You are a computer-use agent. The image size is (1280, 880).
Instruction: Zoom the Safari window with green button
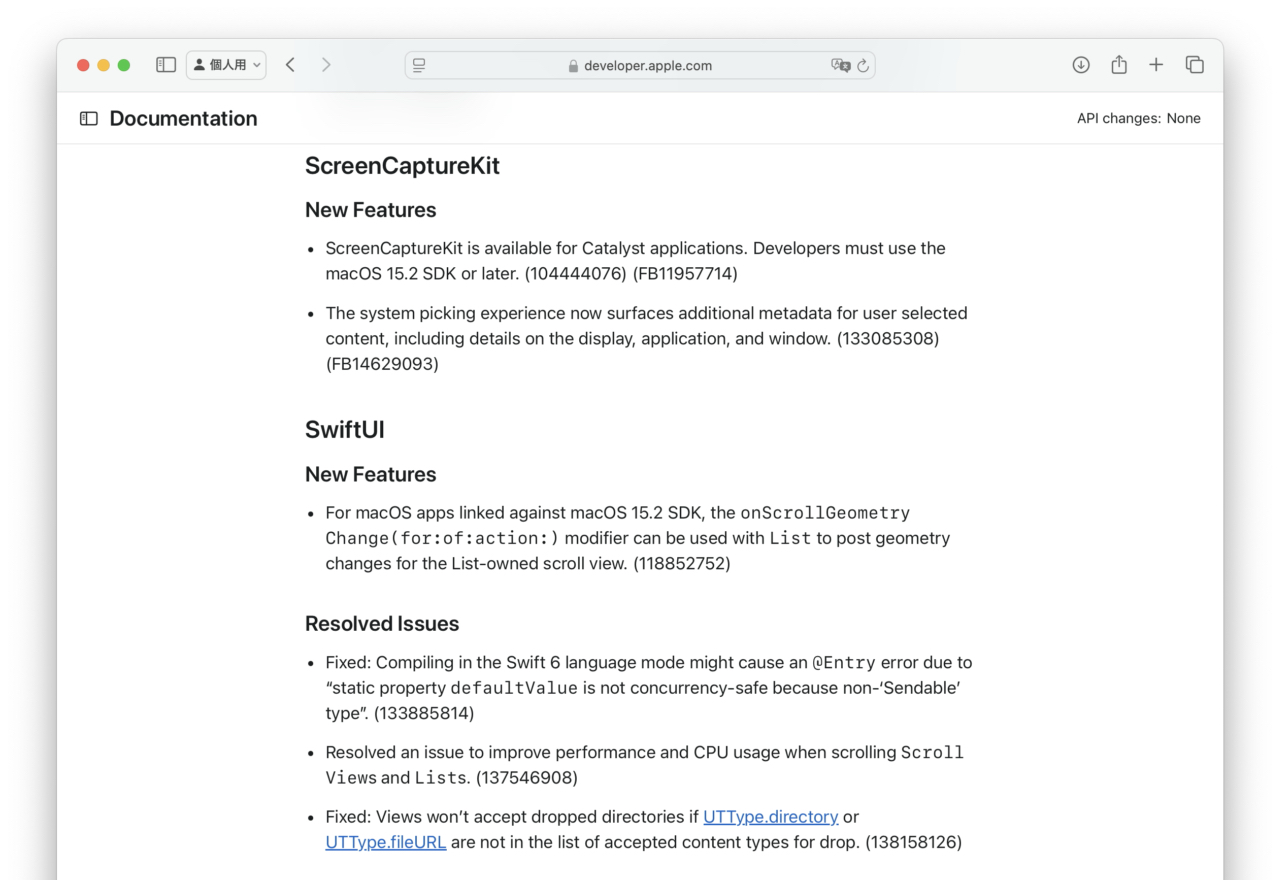tap(124, 65)
